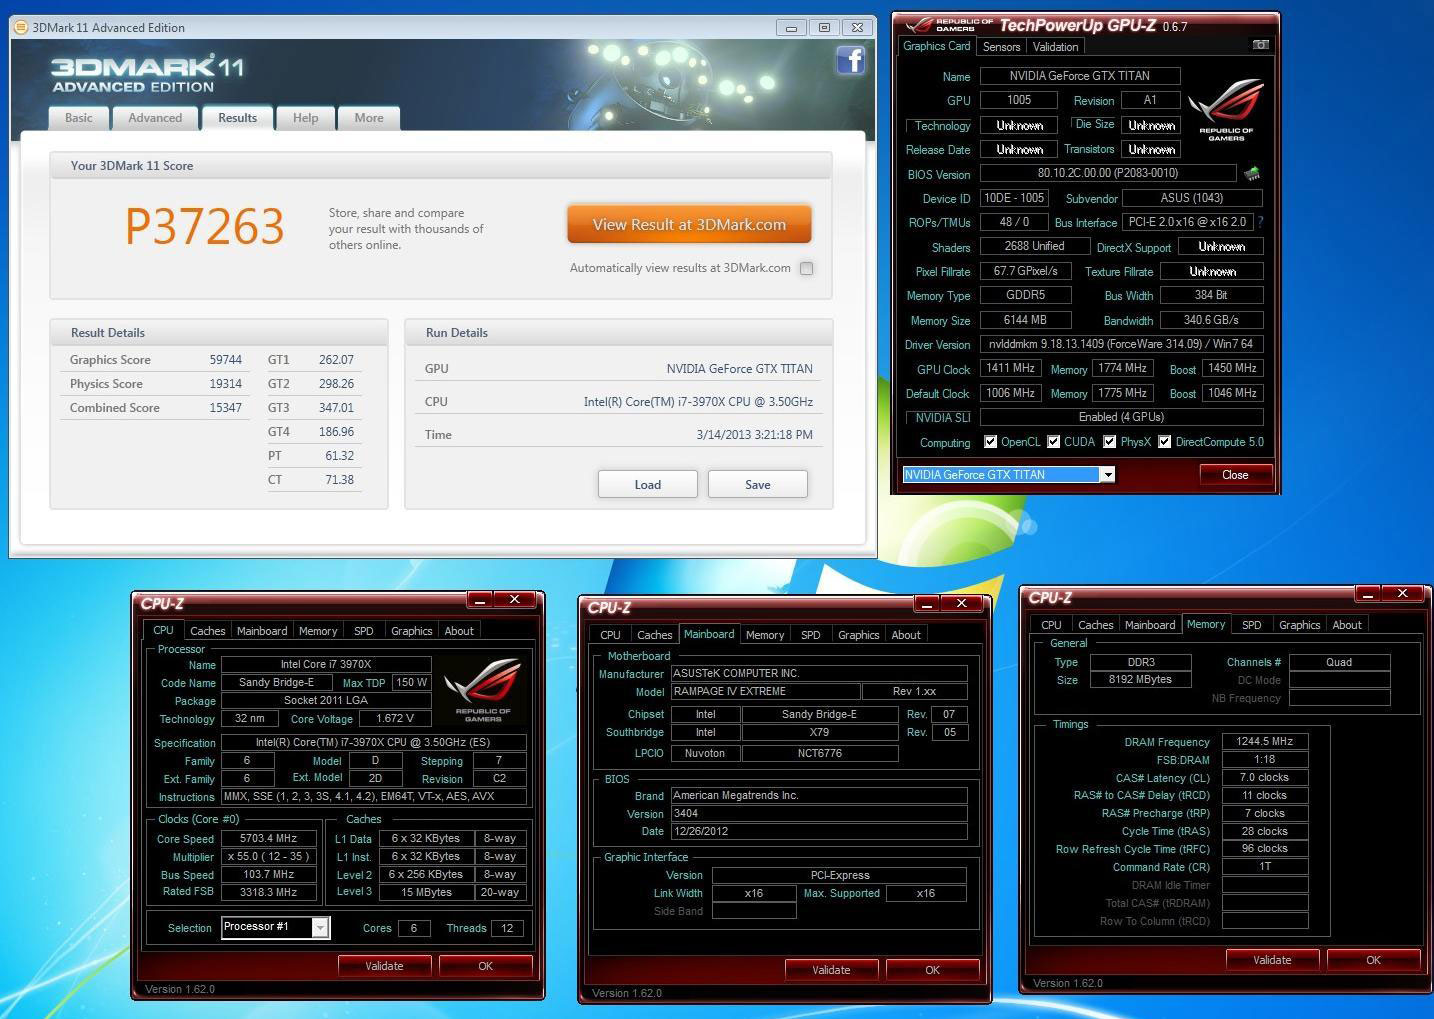Open Mainboard tab in CPU-Z Memory window

pos(1150,625)
